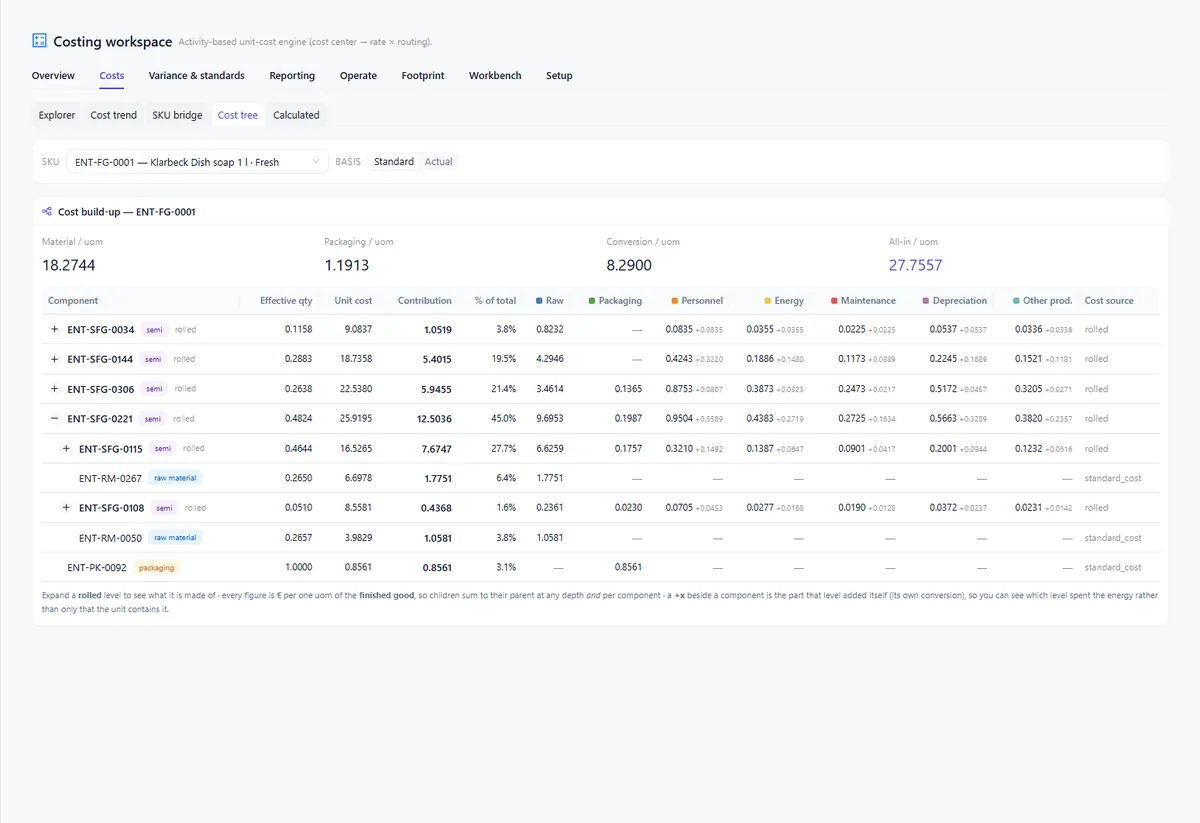Click raw value 9.6953 for ENT-SFG-0221
1200x823 pixels.
[x=549, y=419]
